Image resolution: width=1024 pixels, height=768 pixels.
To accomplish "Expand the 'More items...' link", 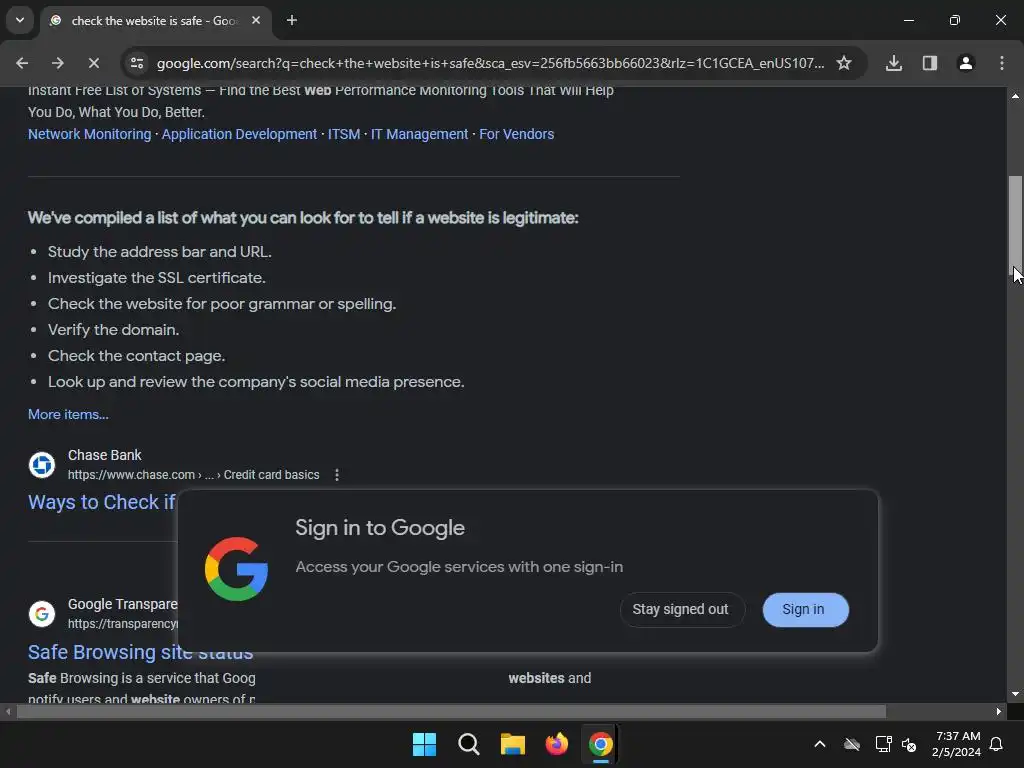I will coord(68,414).
